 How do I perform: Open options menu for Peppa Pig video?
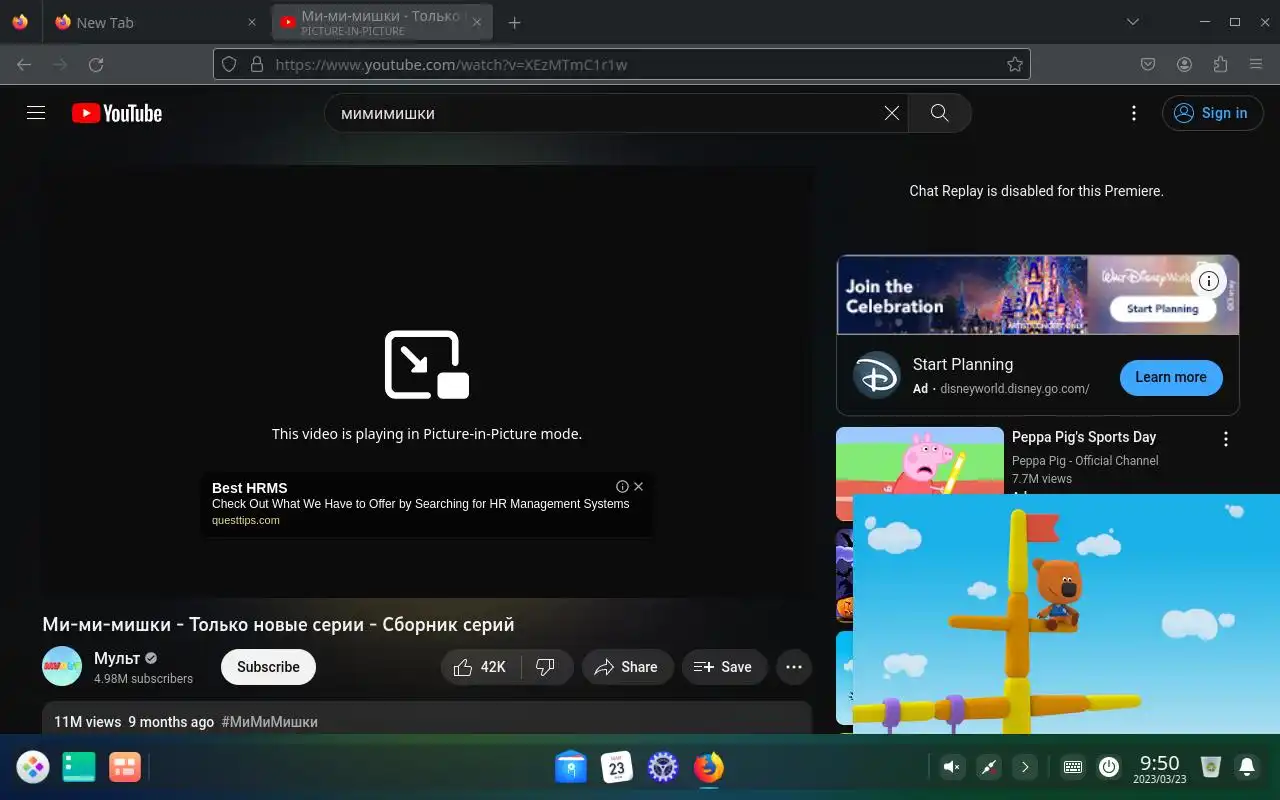point(1226,439)
